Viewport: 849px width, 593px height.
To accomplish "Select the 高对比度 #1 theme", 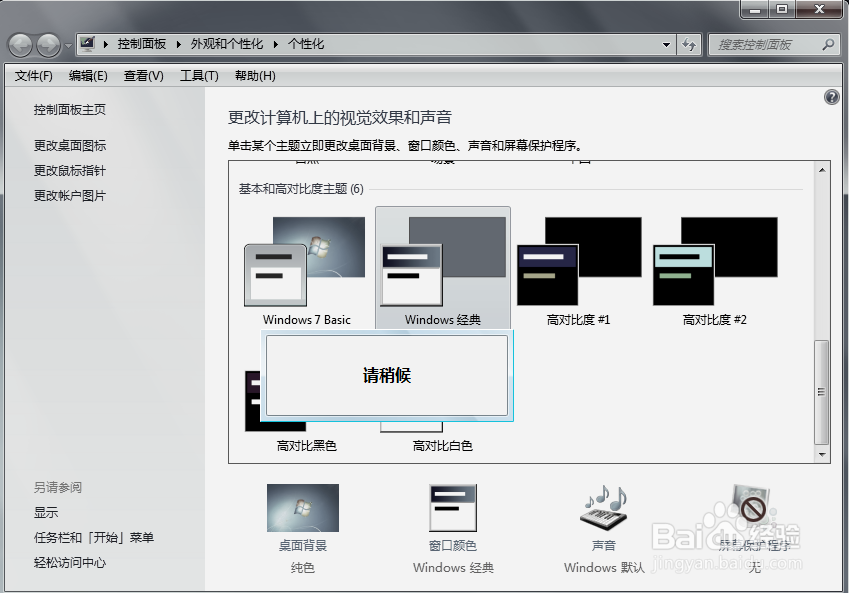I will [x=578, y=269].
